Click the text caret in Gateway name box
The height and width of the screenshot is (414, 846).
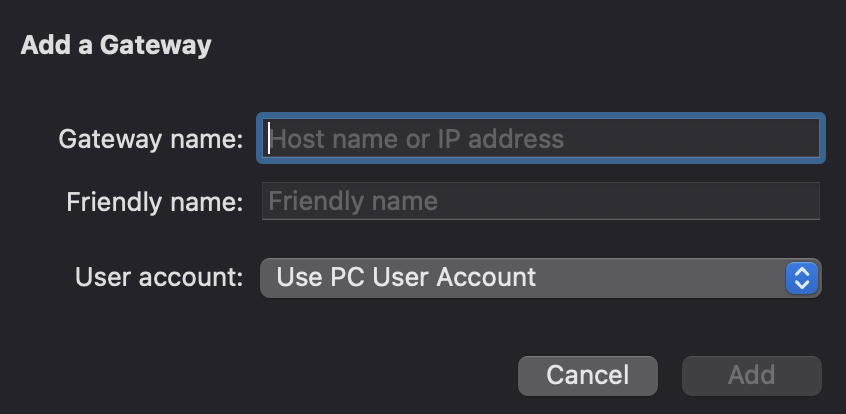tap(268, 138)
